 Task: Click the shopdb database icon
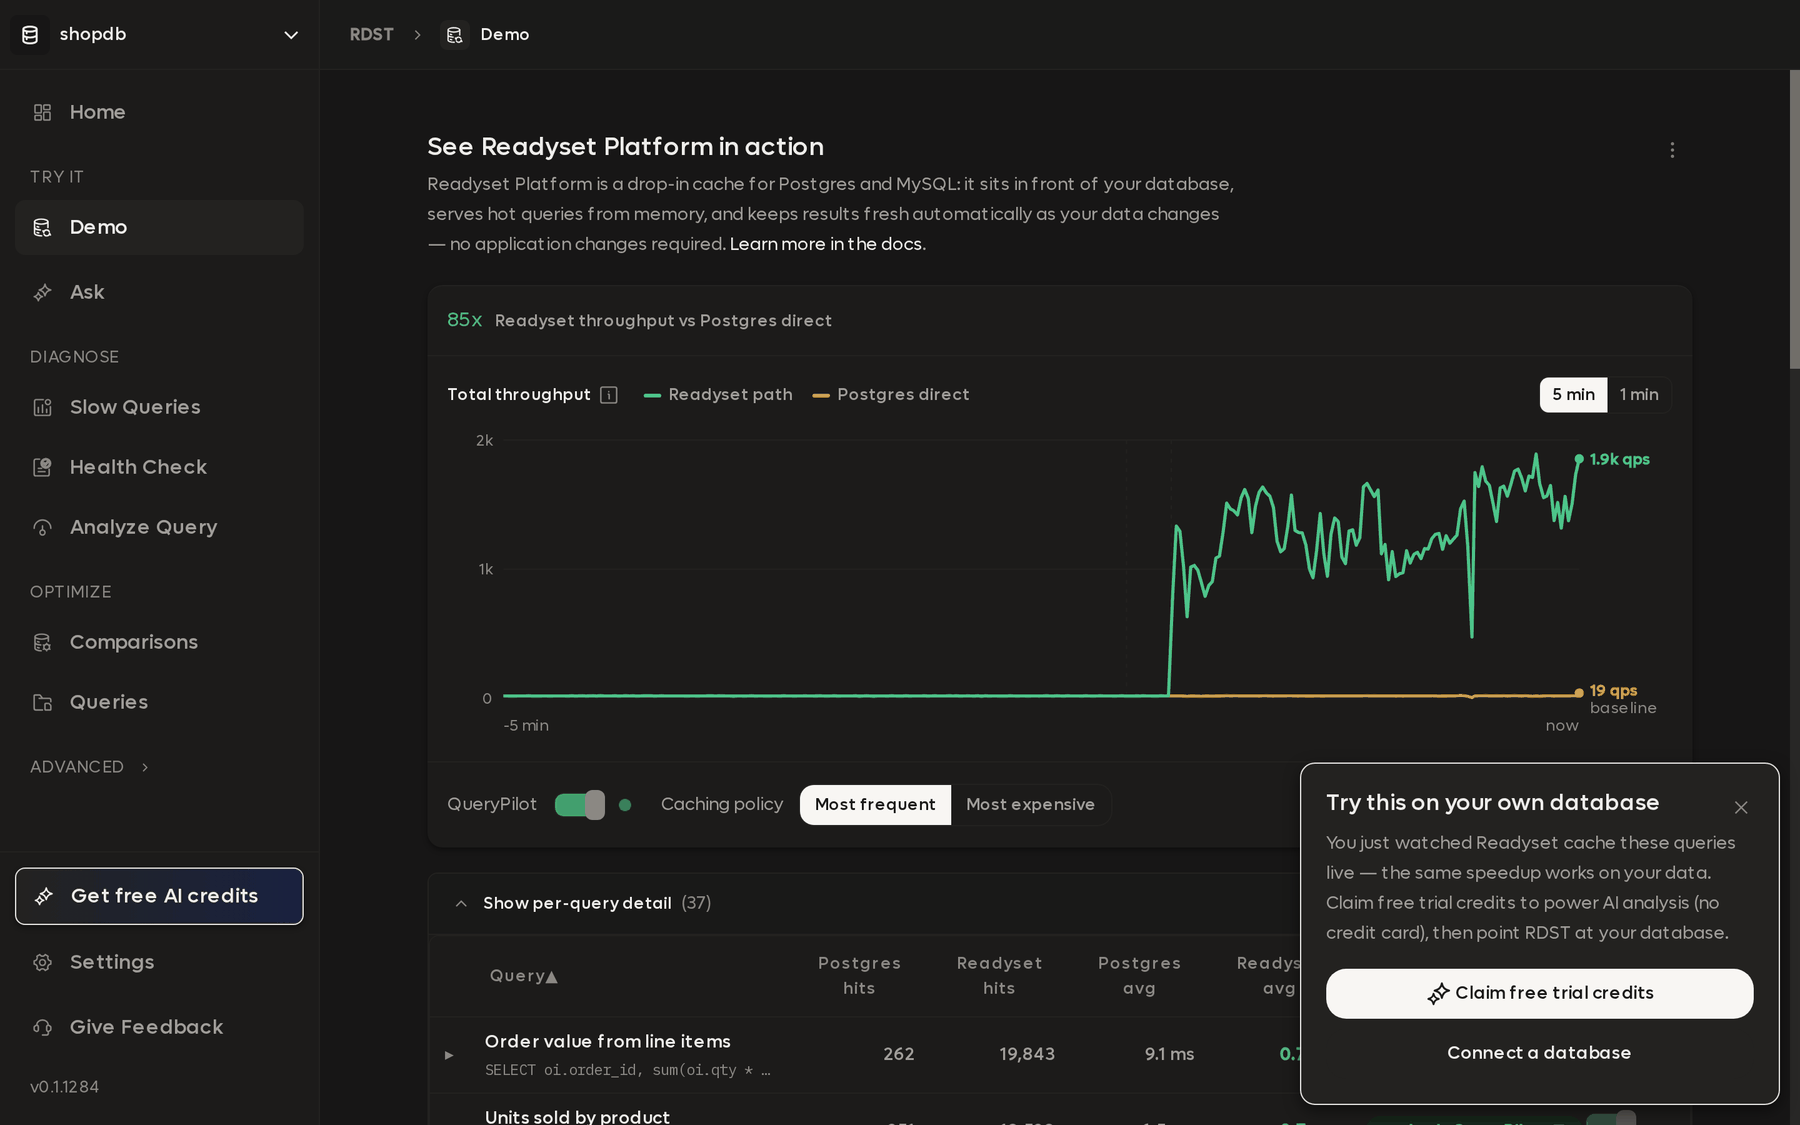pyautogui.click(x=30, y=35)
